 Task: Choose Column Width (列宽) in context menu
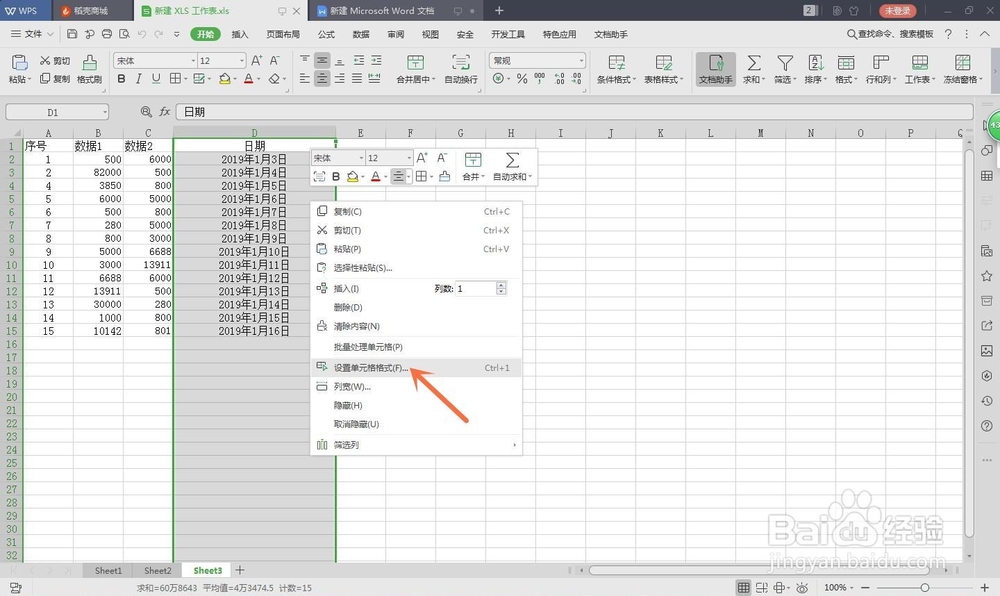416,386
